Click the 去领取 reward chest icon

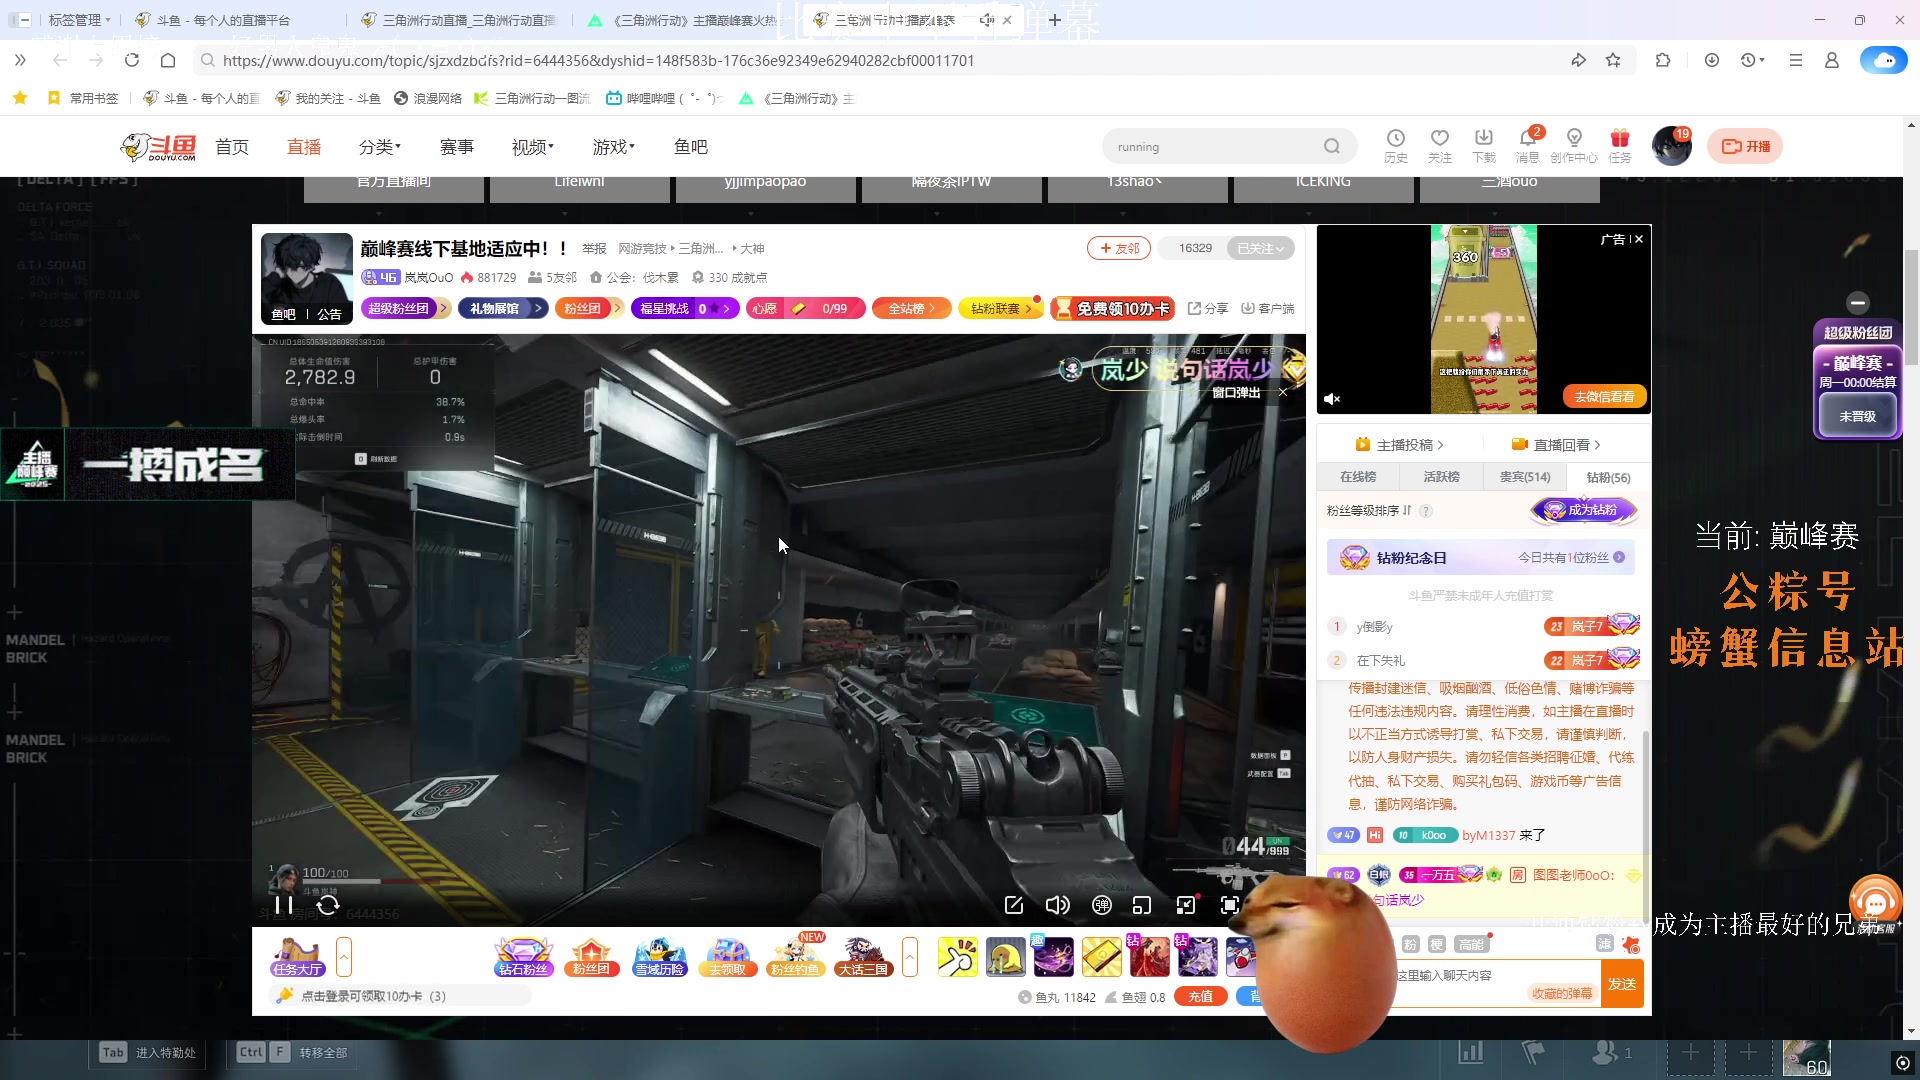coord(728,956)
